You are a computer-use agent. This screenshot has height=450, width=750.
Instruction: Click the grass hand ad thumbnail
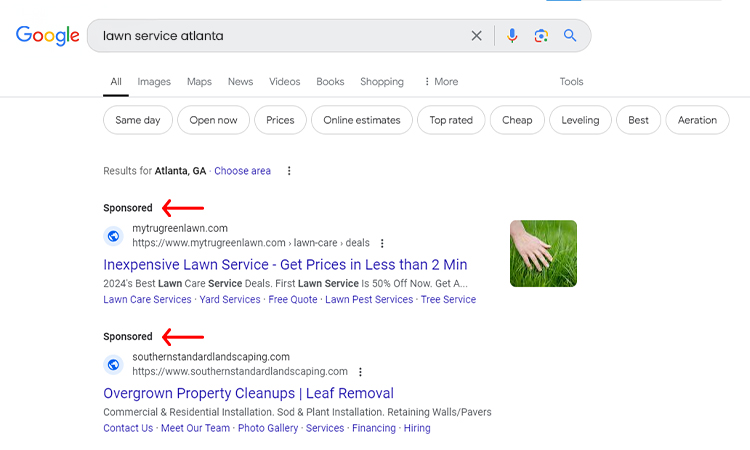[x=543, y=254]
